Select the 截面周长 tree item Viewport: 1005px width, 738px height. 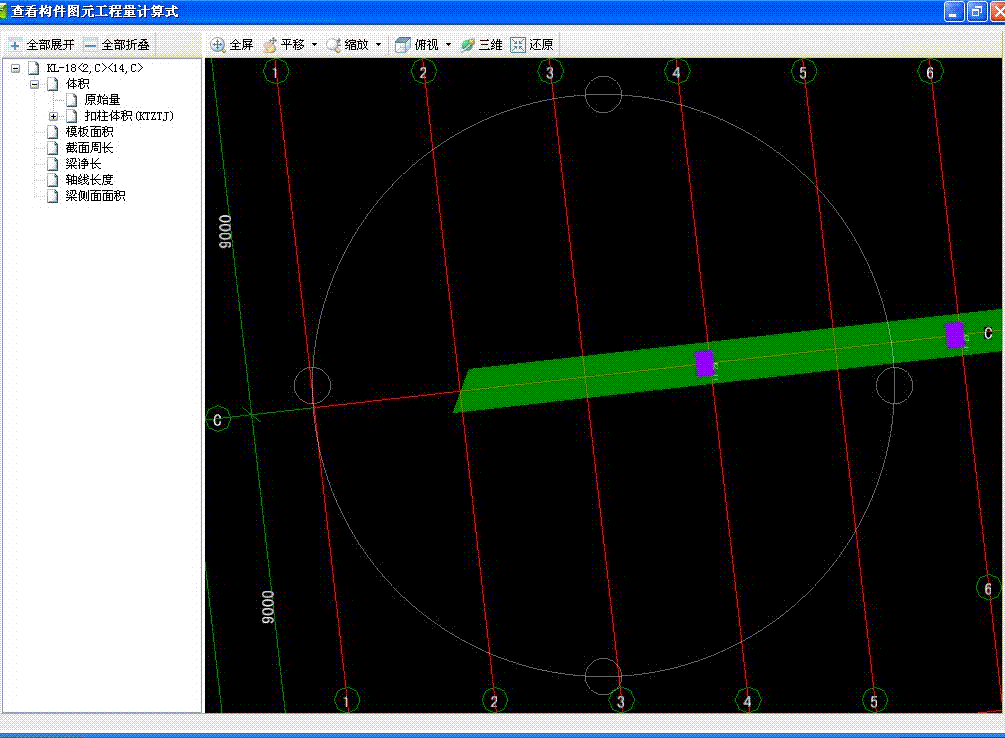click(89, 148)
